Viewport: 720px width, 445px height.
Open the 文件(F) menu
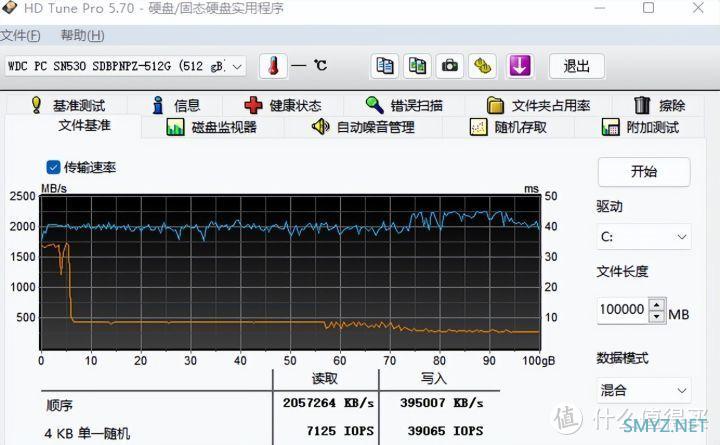click(20, 35)
